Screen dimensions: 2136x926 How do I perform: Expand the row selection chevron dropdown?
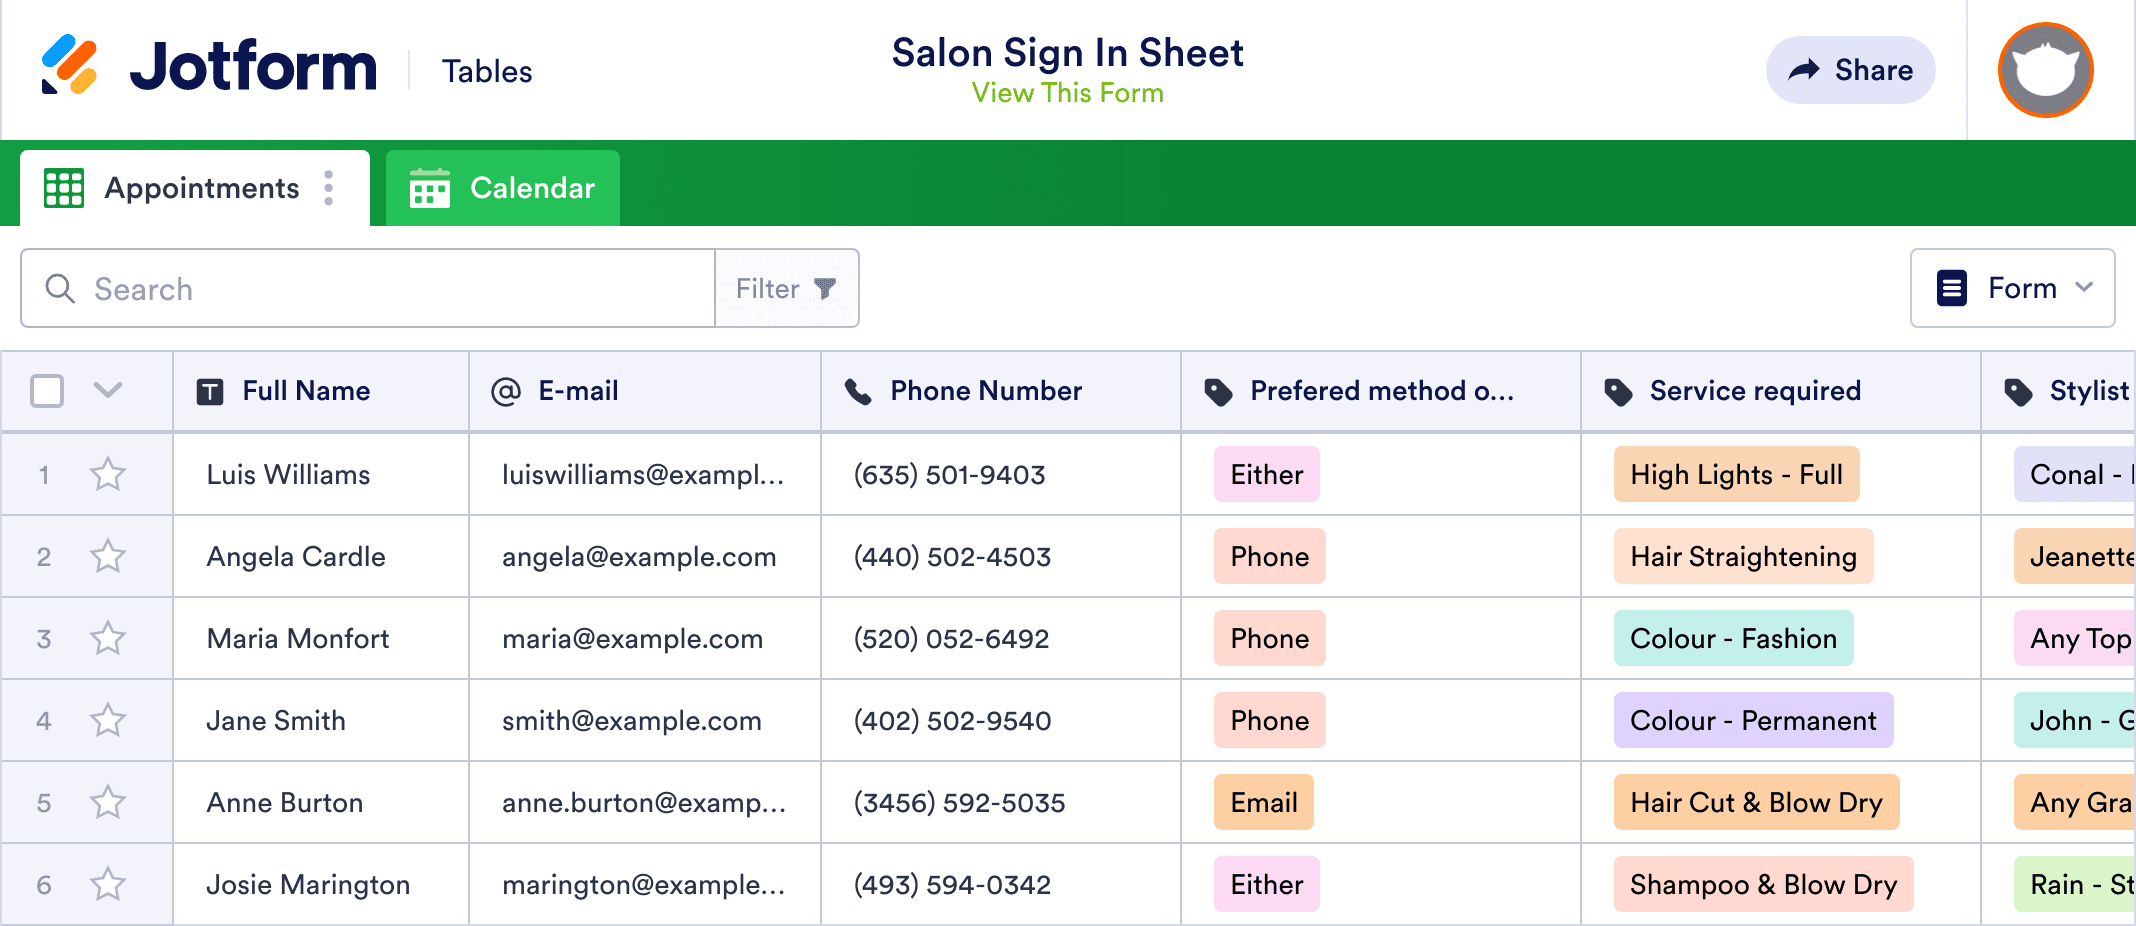108,390
